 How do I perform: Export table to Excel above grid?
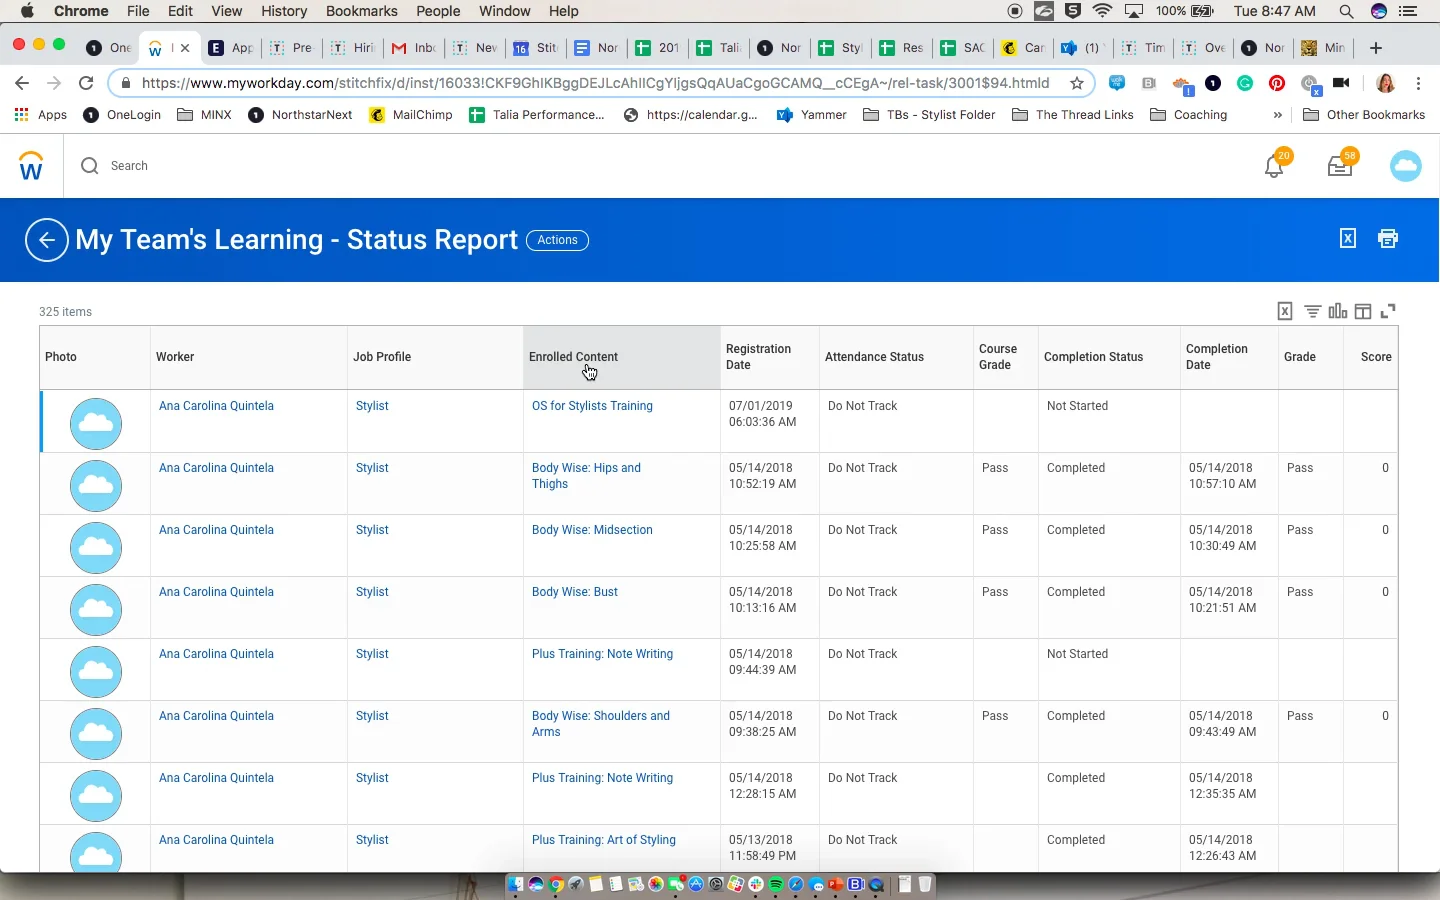pyautogui.click(x=1285, y=312)
